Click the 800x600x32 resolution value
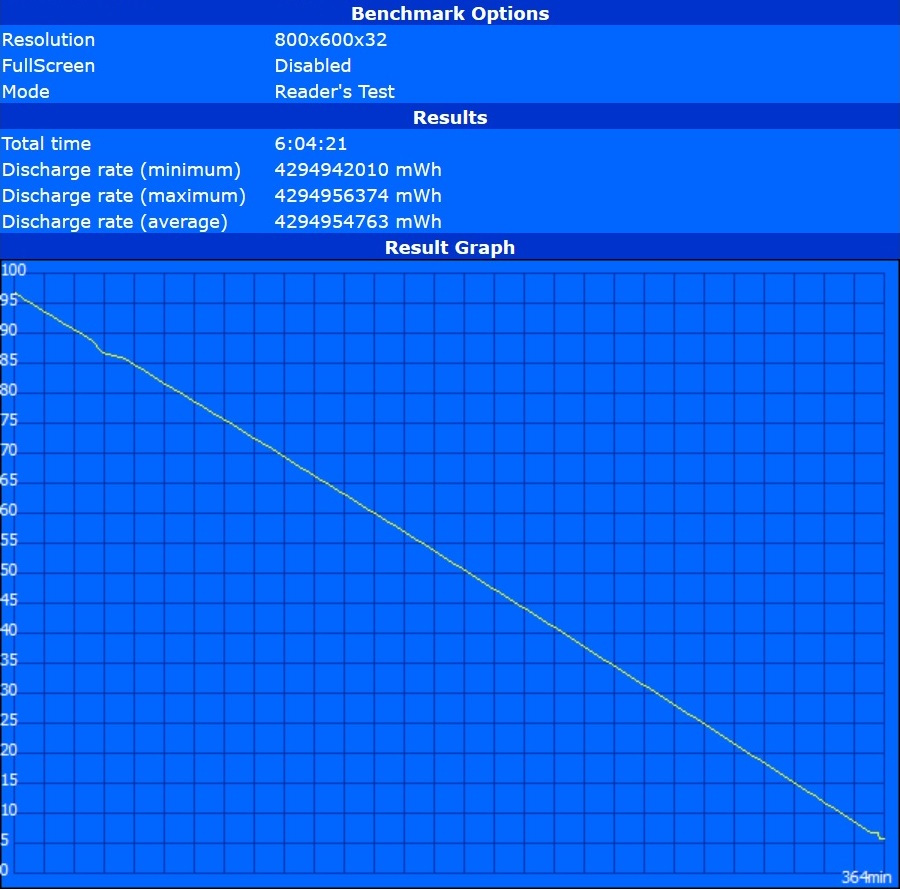This screenshot has height=890, width=900. (331, 40)
